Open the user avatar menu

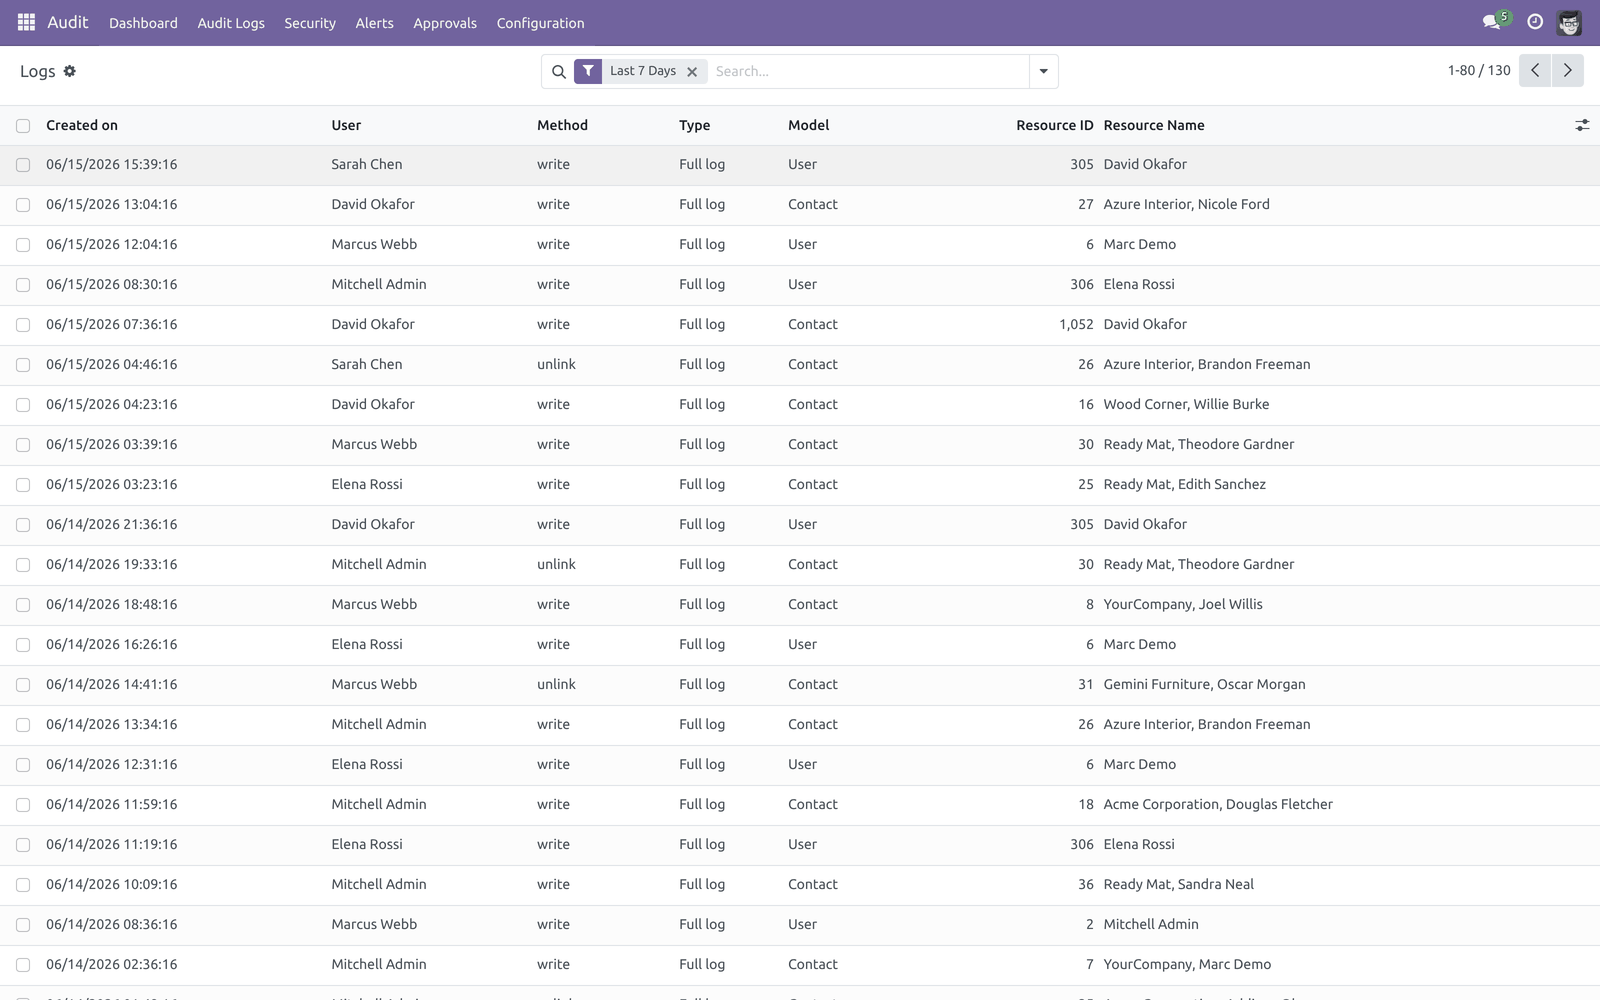[x=1569, y=22]
